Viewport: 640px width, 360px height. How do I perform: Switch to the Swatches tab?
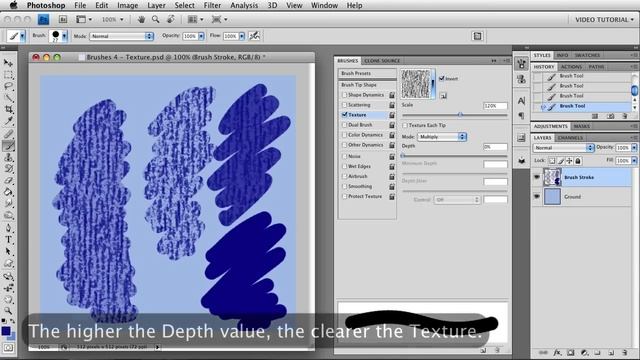click(x=587, y=55)
